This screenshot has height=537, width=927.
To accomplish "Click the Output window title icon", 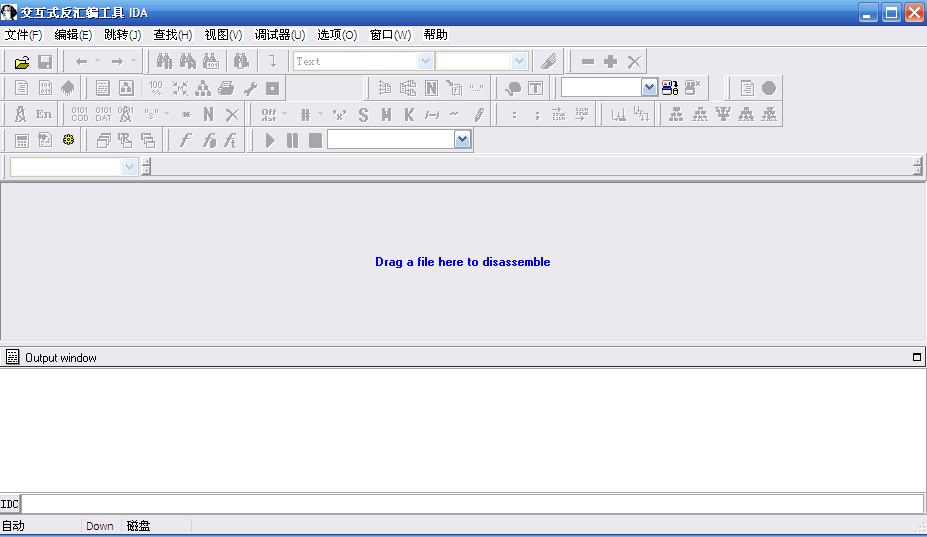I will tap(12, 357).
